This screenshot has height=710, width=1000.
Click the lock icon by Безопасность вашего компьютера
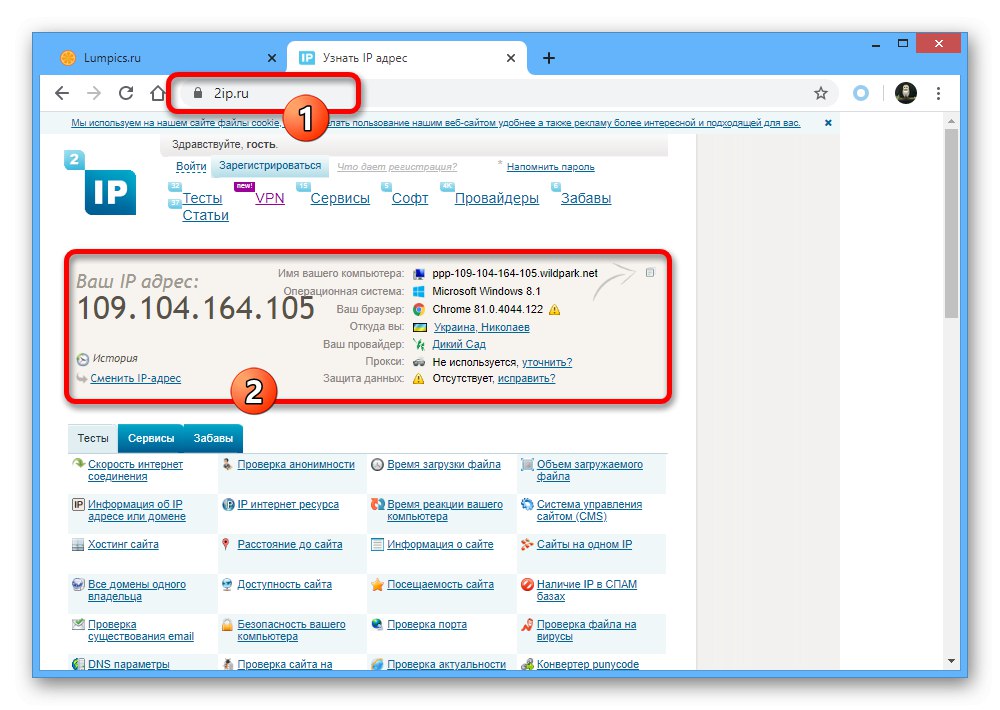(227, 625)
